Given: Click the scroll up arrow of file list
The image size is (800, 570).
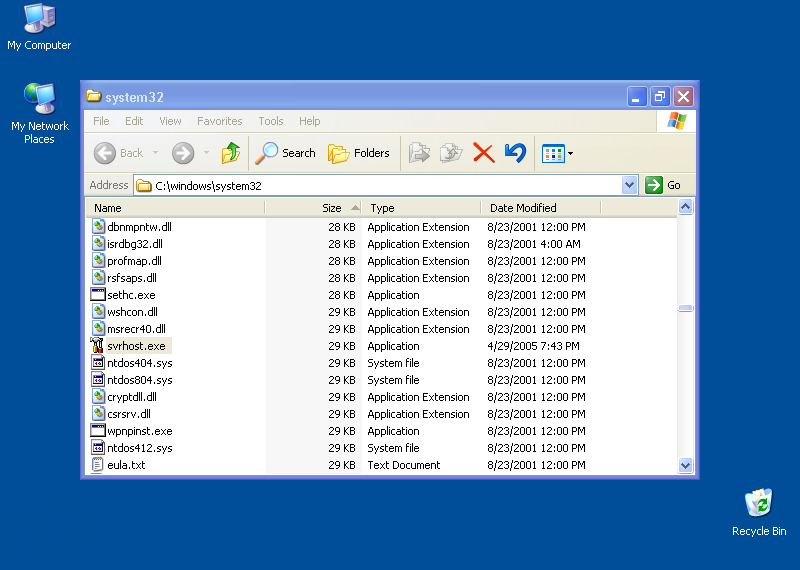Looking at the screenshot, I should pos(685,207).
